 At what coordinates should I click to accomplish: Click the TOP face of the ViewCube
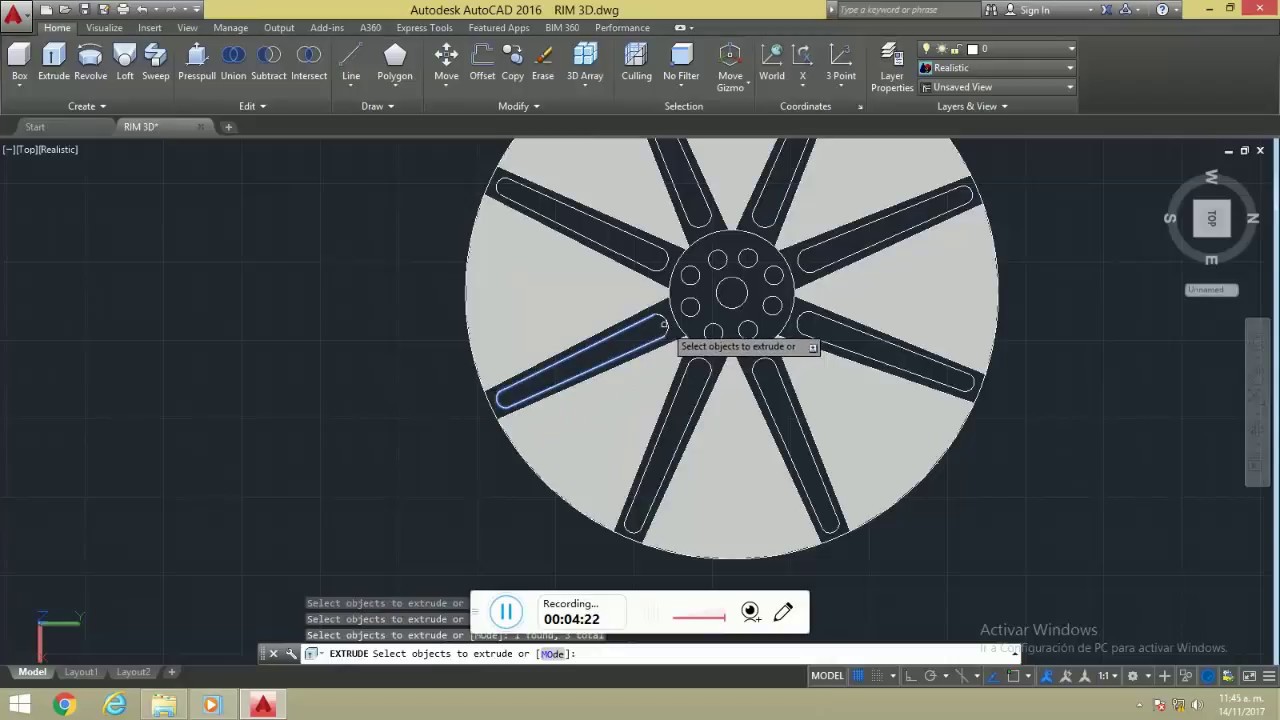coord(1211,218)
